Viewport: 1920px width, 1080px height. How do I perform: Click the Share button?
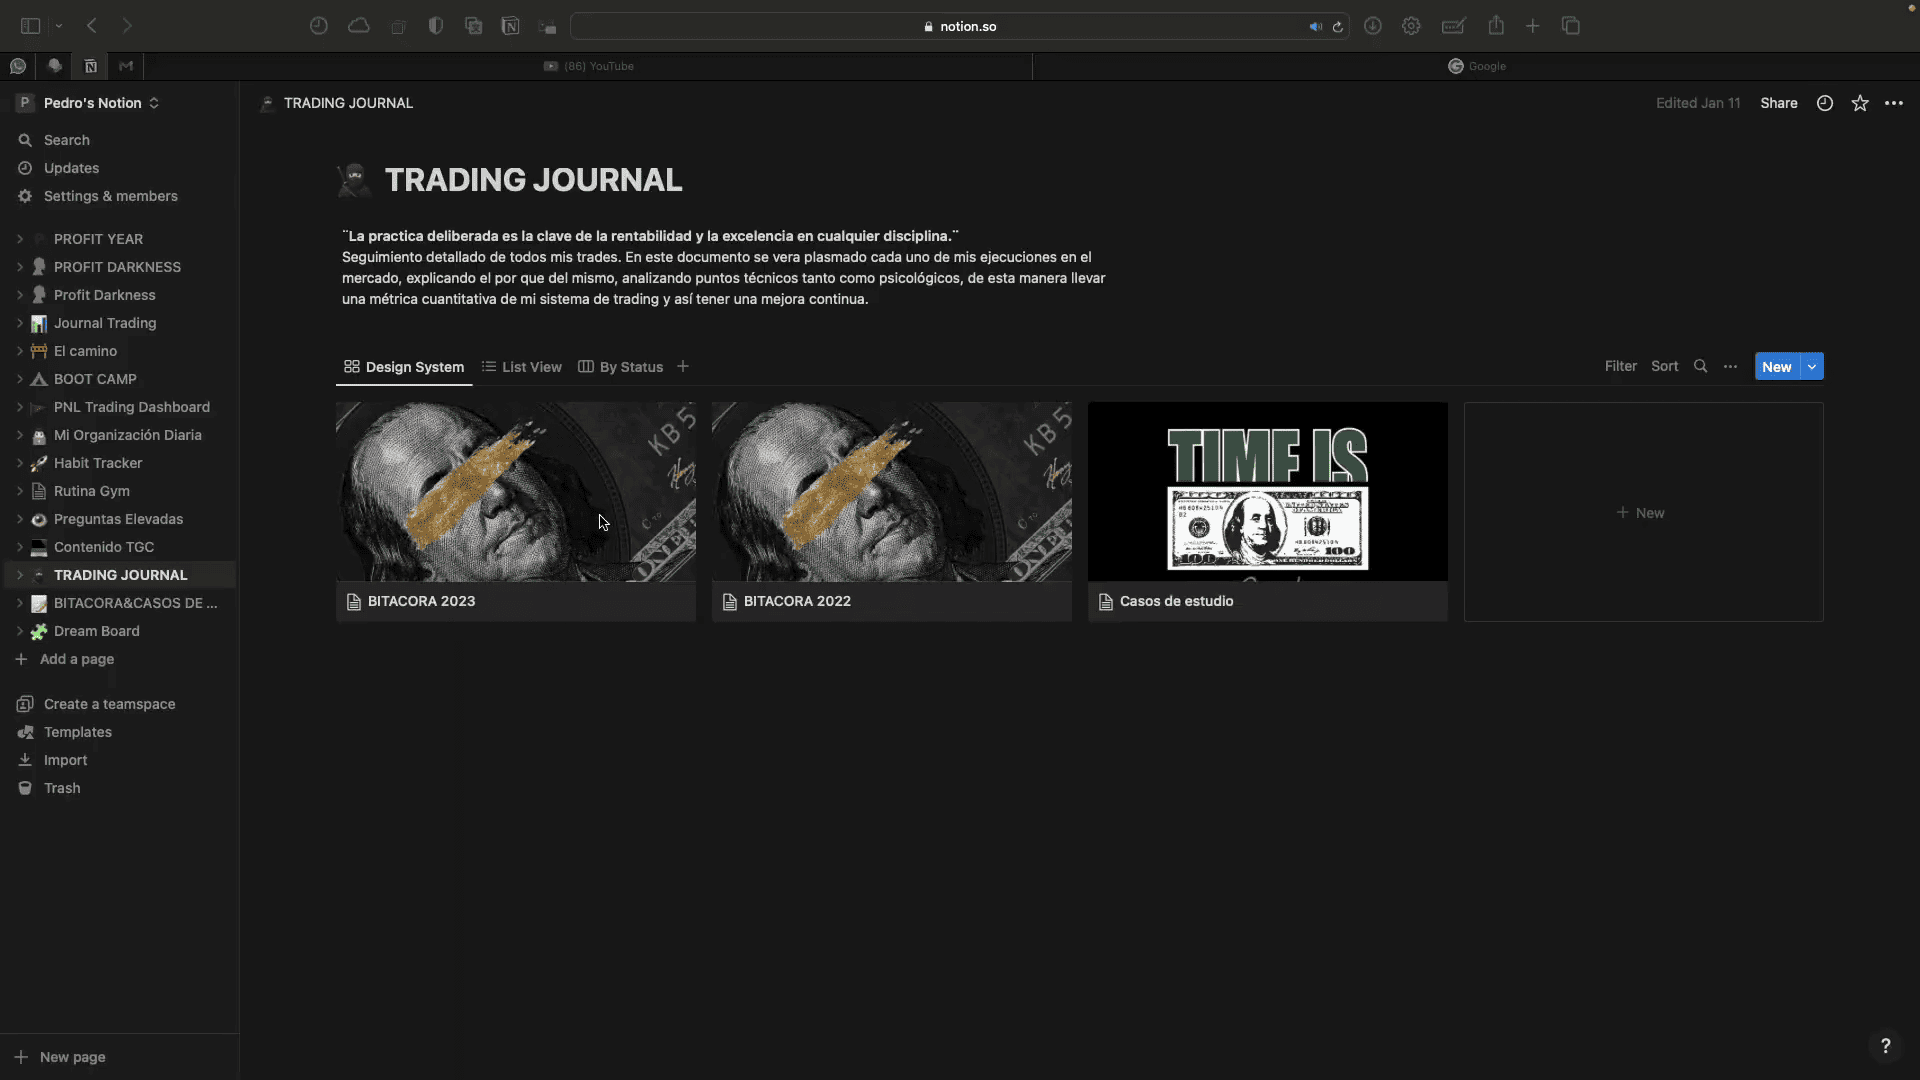pos(1778,103)
